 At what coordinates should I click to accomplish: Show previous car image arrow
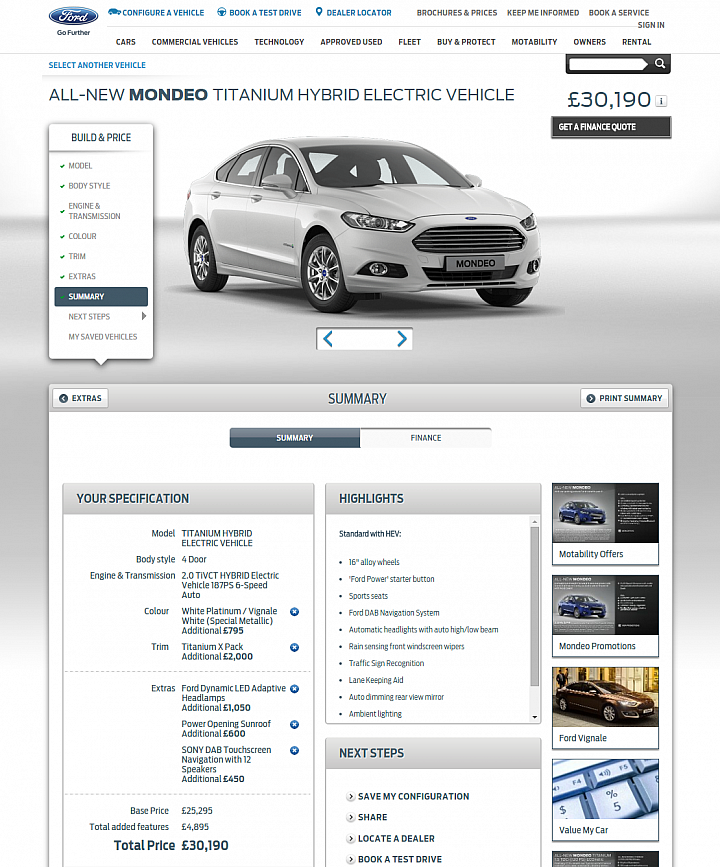pos(328,338)
